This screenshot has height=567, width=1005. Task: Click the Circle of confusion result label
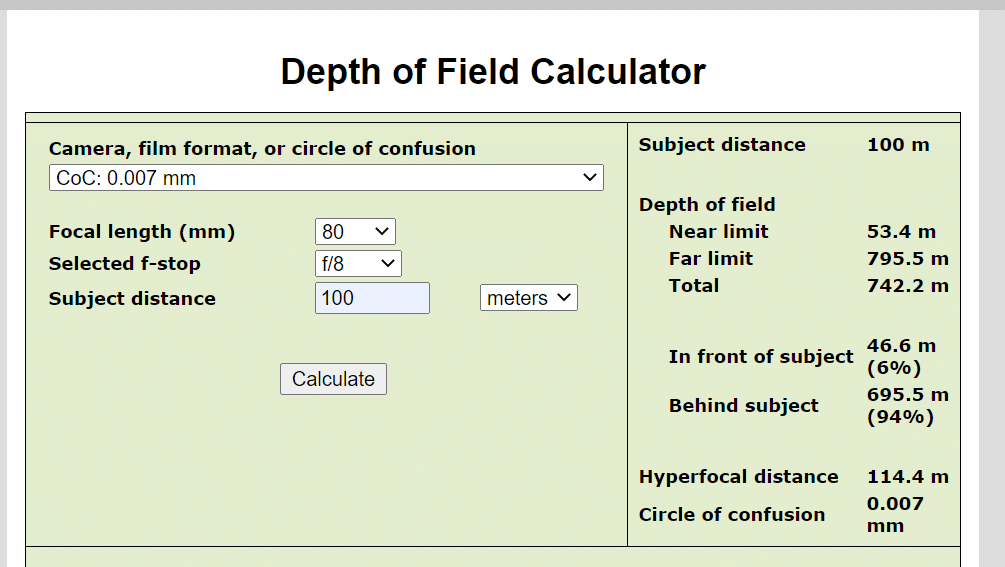click(x=731, y=514)
